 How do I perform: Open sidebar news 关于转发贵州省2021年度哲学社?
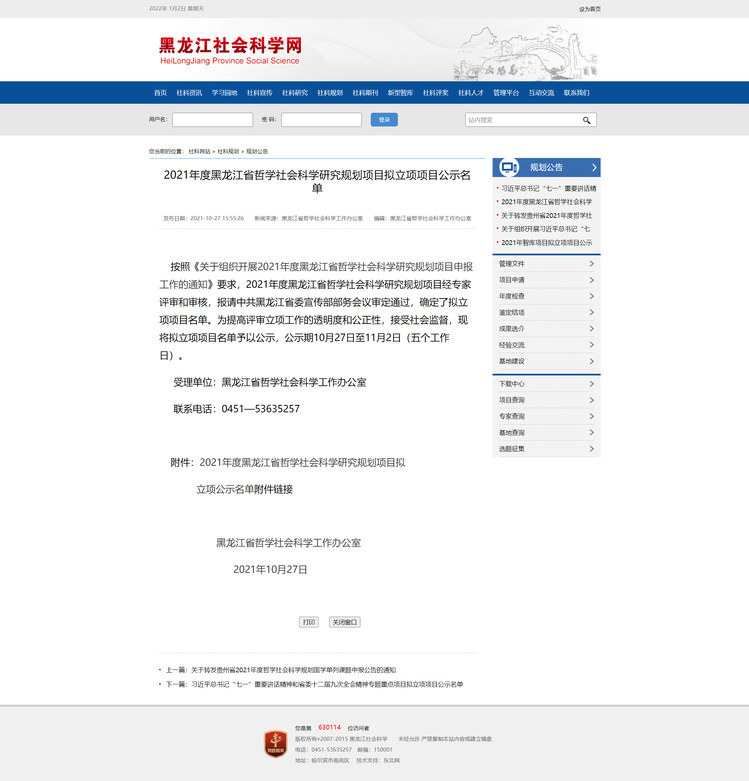[x=546, y=216]
